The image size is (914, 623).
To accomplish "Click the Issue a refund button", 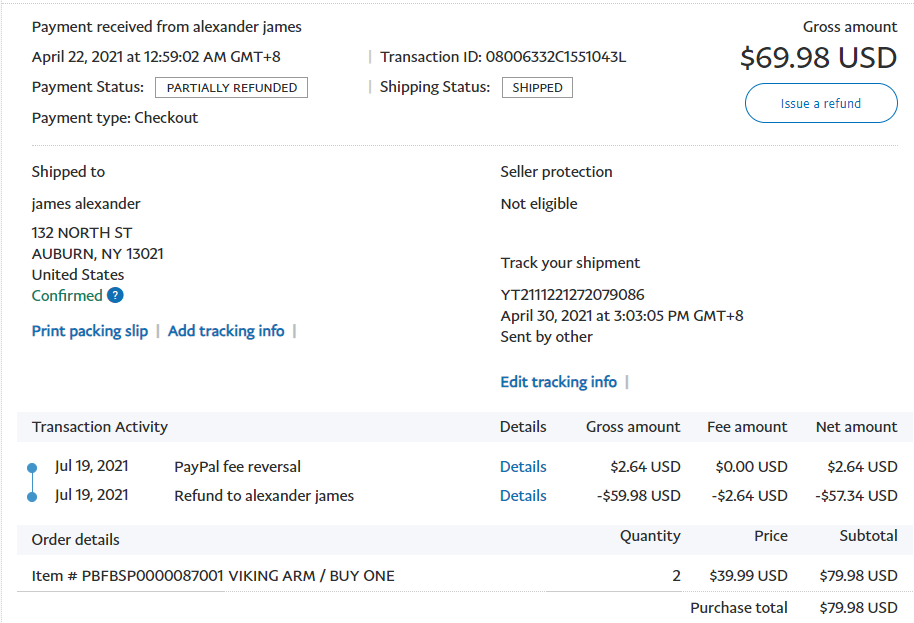I will [x=820, y=103].
